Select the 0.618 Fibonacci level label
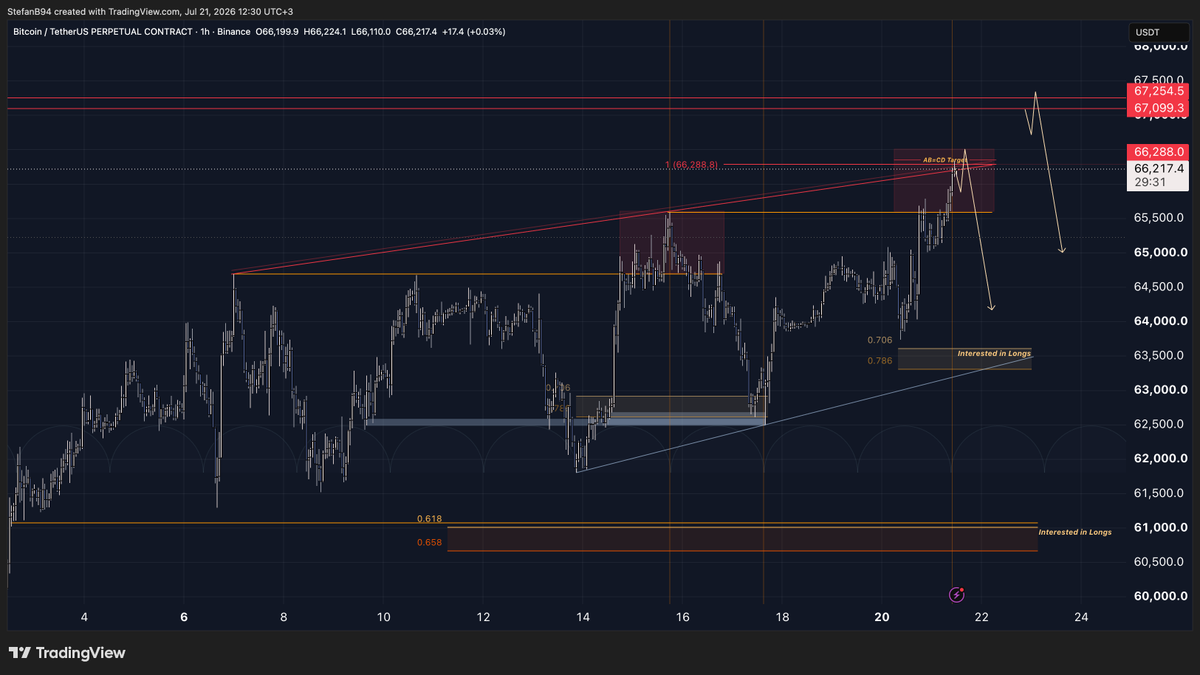This screenshot has height=675, width=1200. pos(430,519)
